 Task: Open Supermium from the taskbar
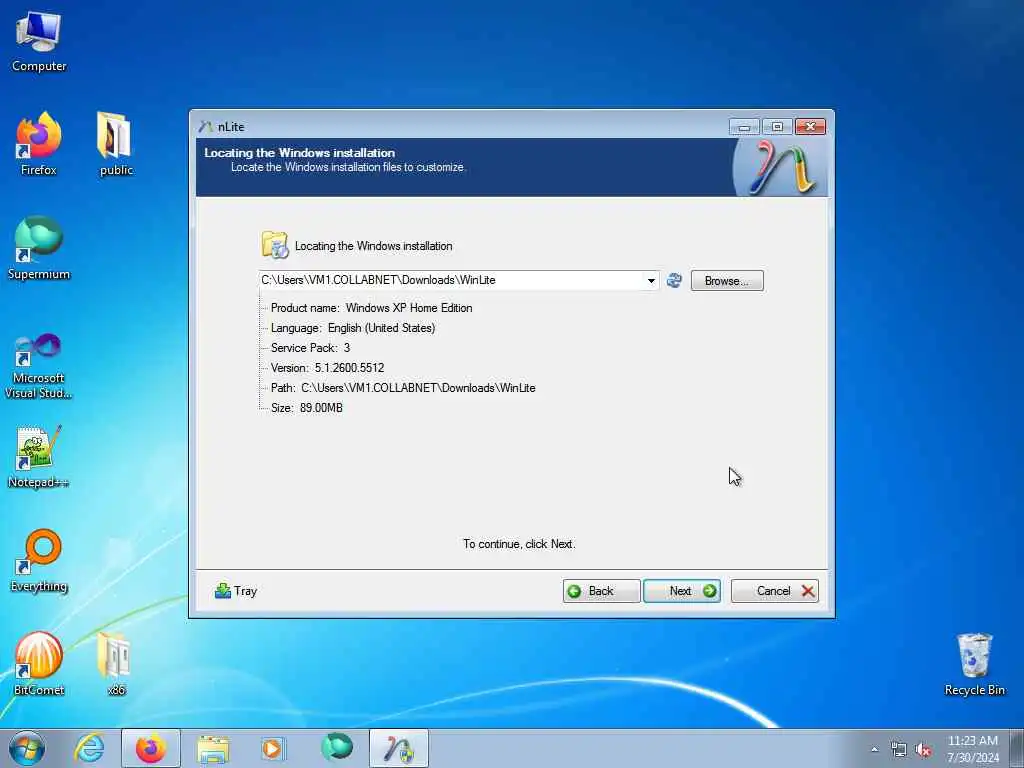pos(336,749)
